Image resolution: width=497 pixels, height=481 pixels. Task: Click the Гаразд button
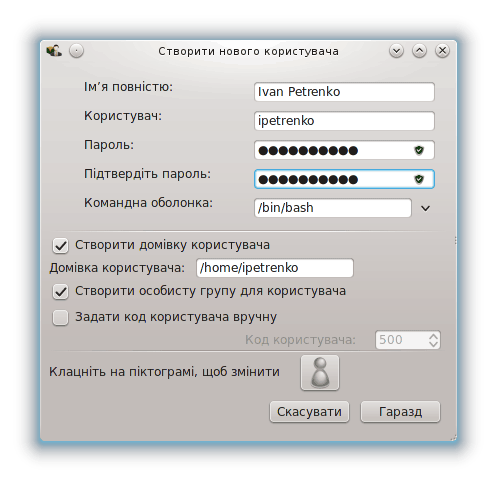coord(400,412)
